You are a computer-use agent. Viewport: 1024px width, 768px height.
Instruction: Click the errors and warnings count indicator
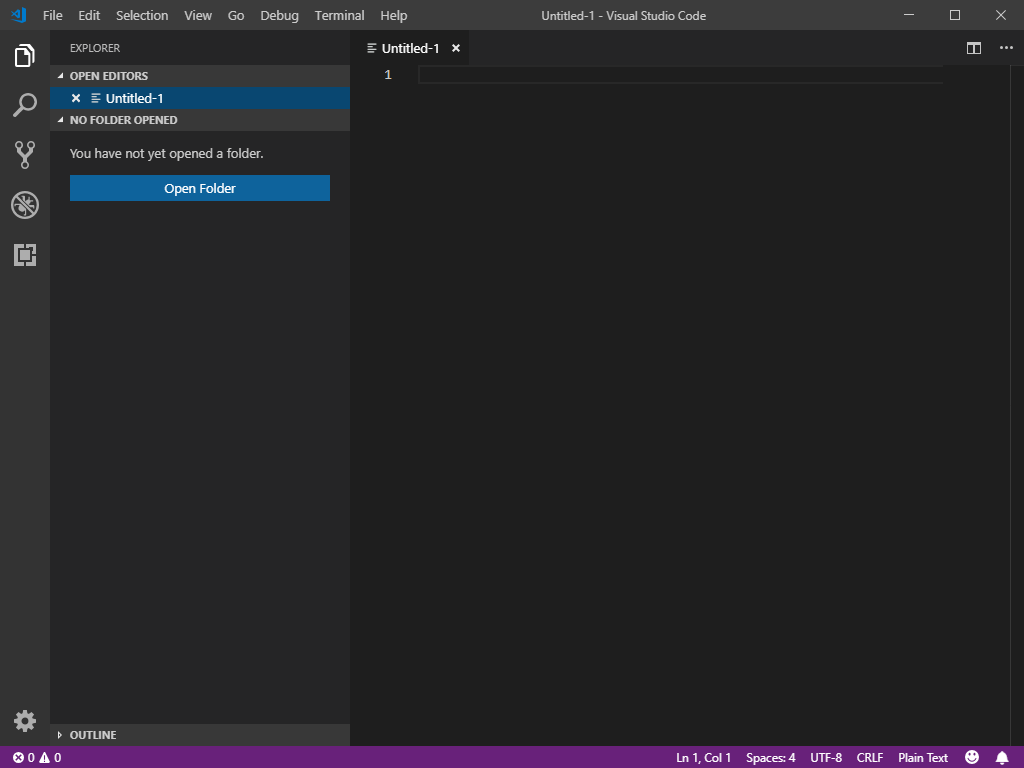pos(37,758)
